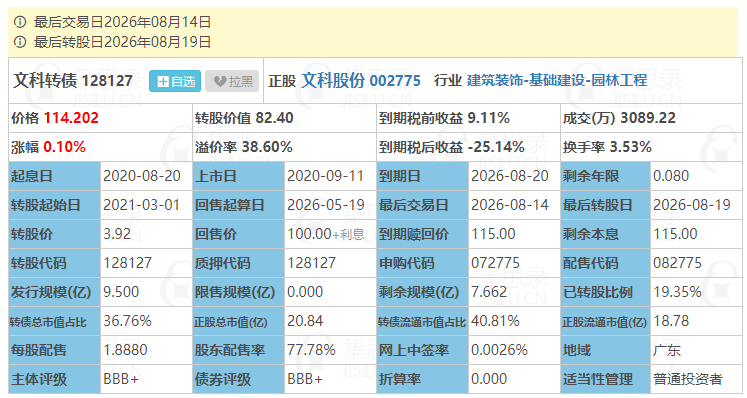The height and width of the screenshot is (398, 747).
Task: Select the 最后交易日 table cell 2026-08-14
Action: point(510,205)
